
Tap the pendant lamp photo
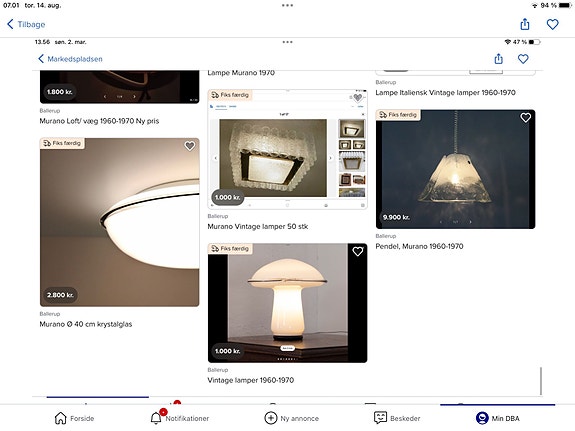[455, 169]
